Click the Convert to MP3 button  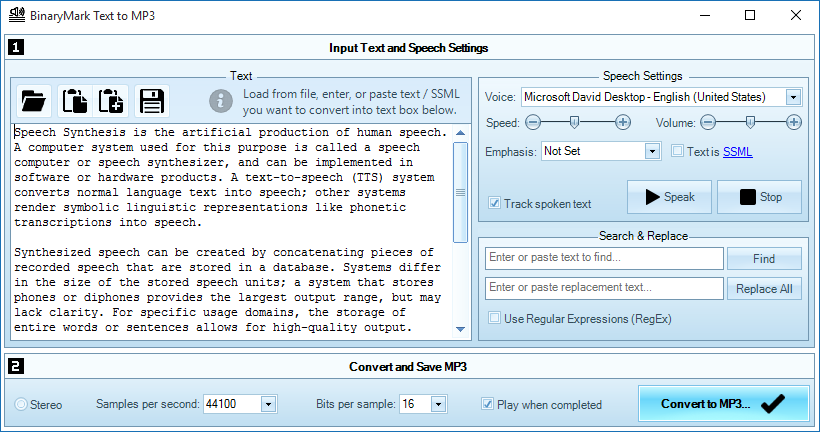pyautogui.click(x=723, y=404)
